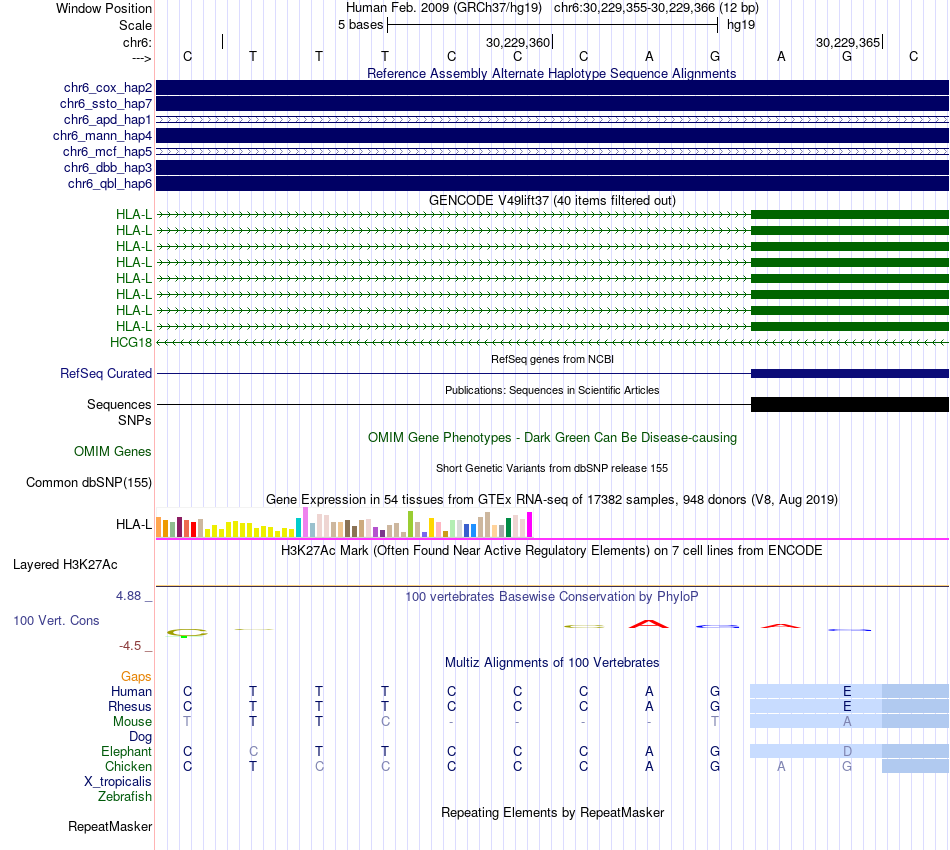This screenshot has width=950, height=850.
Task: Open Reference Assembly Alternate Haplotype Sequence Alignments title
Action: 551,73
